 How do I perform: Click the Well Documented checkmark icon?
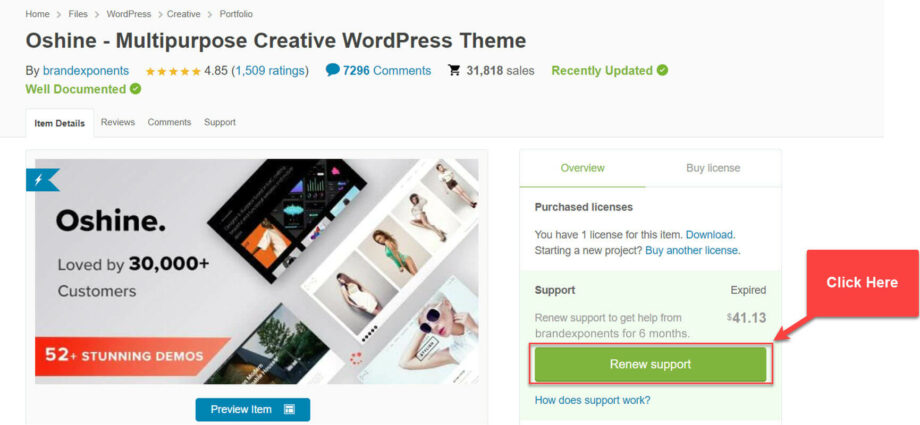point(135,89)
